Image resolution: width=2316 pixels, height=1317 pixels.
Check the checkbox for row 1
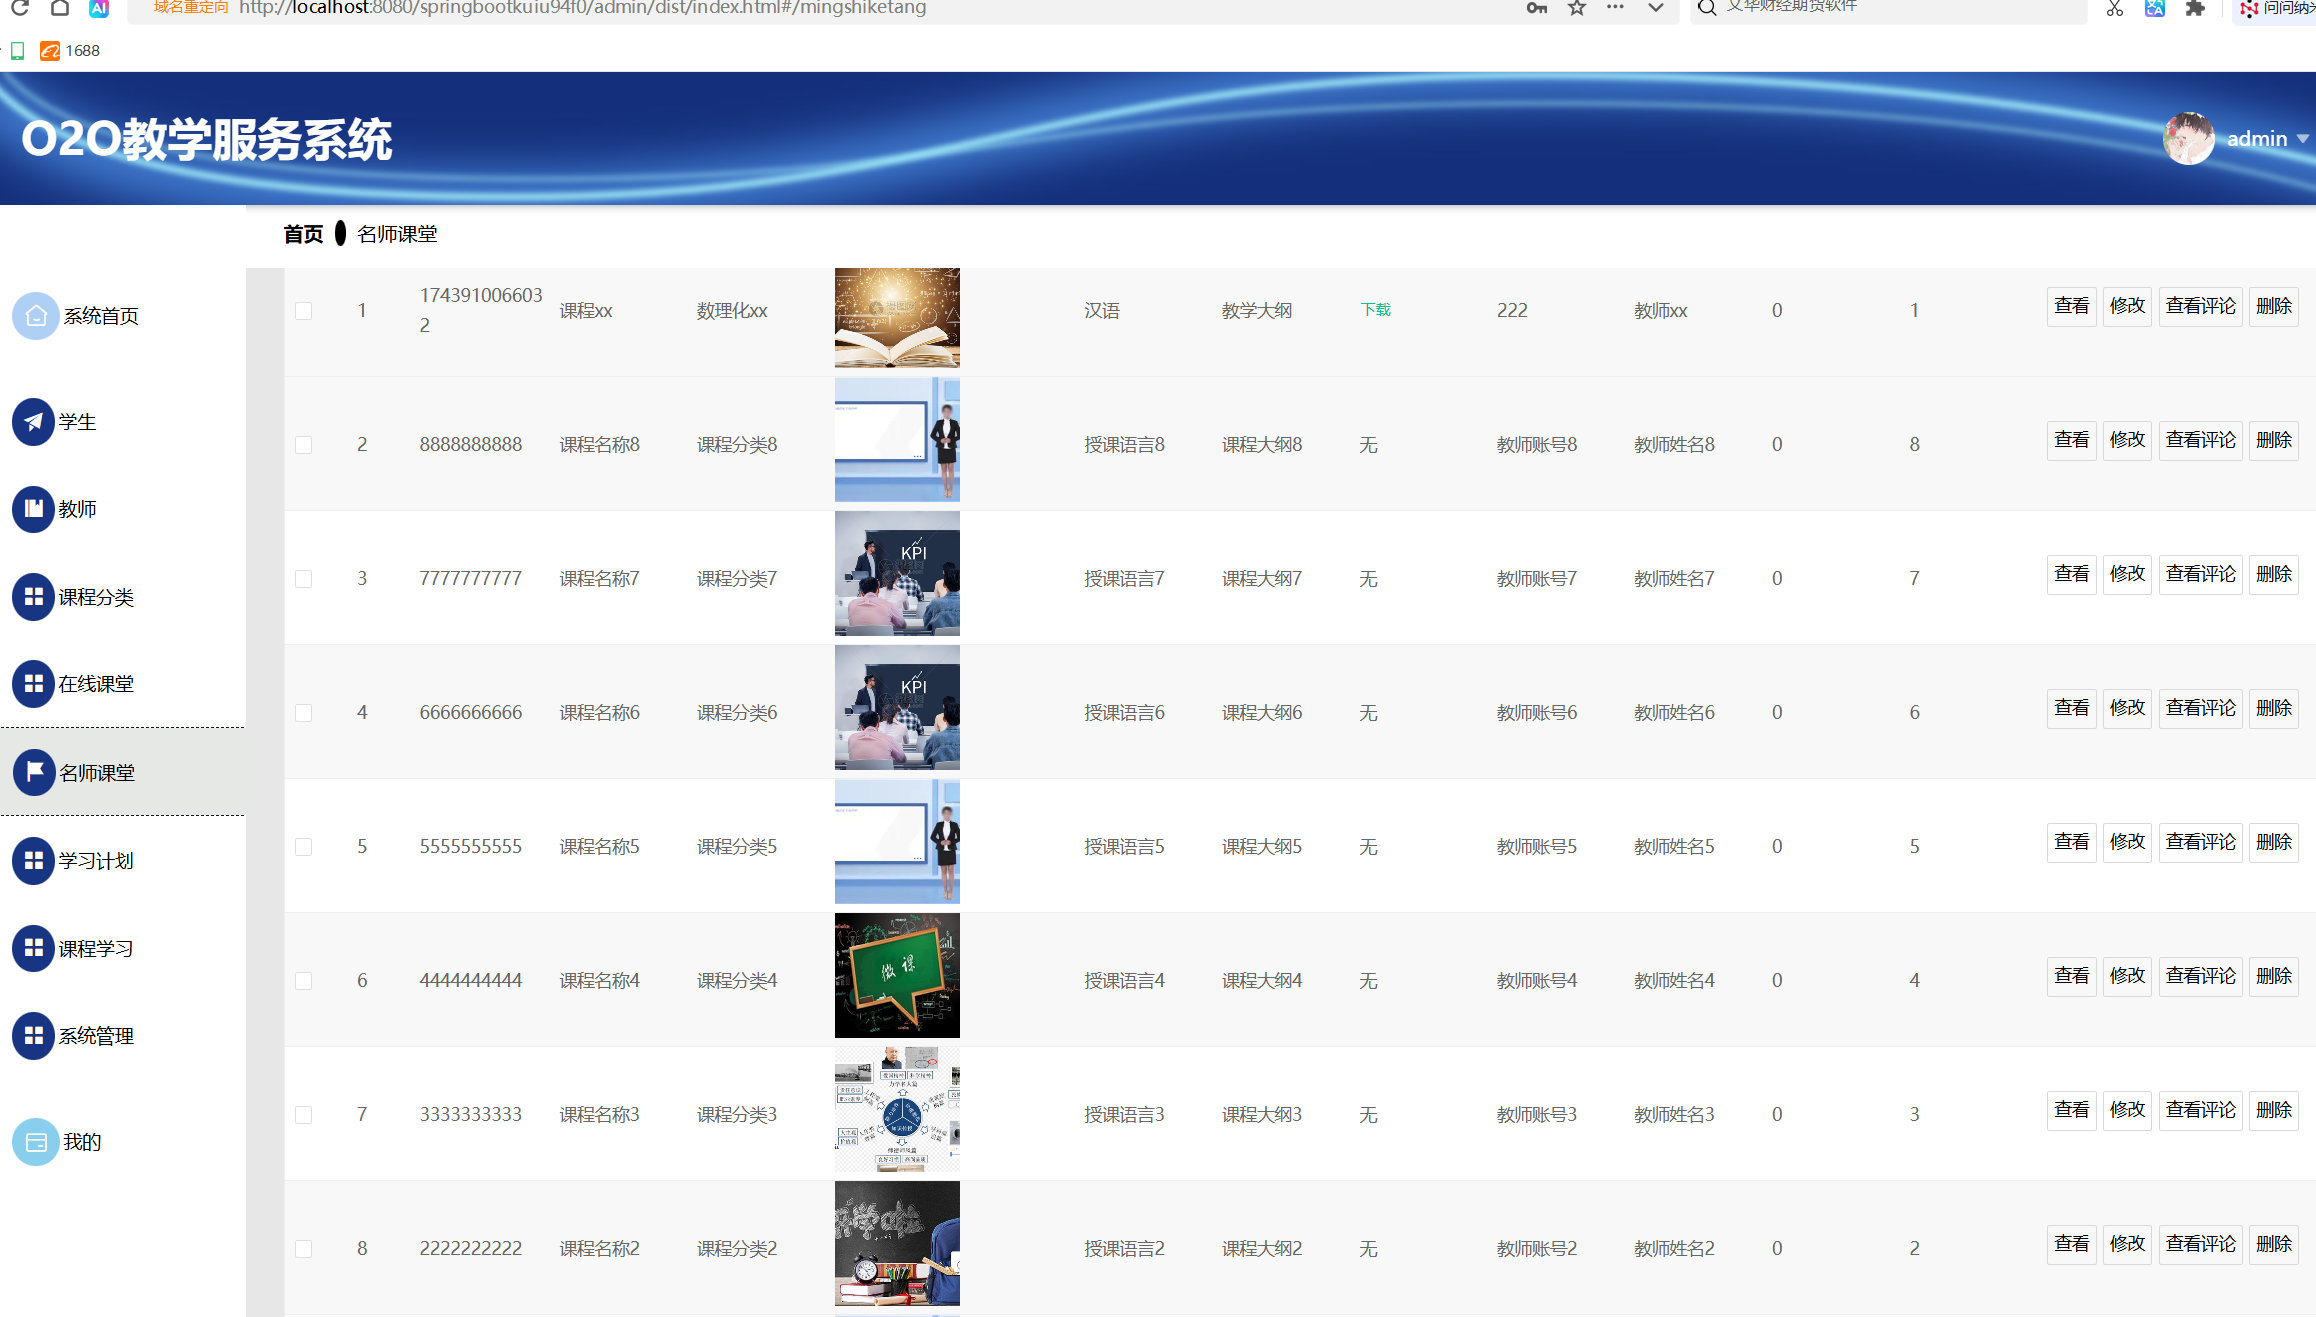tap(303, 311)
